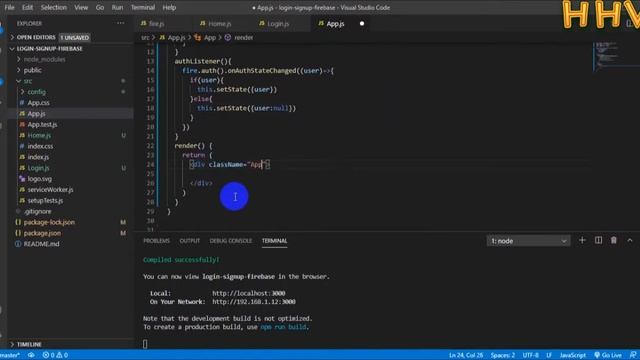
Task: Split the terminal pane
Action: 598,240
